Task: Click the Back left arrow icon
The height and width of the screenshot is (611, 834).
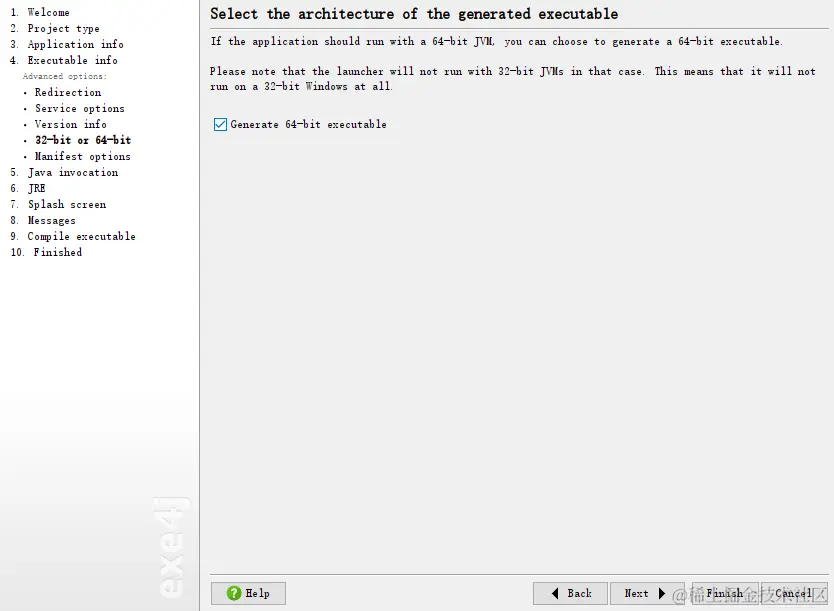Action: click(x=555, y=593)
